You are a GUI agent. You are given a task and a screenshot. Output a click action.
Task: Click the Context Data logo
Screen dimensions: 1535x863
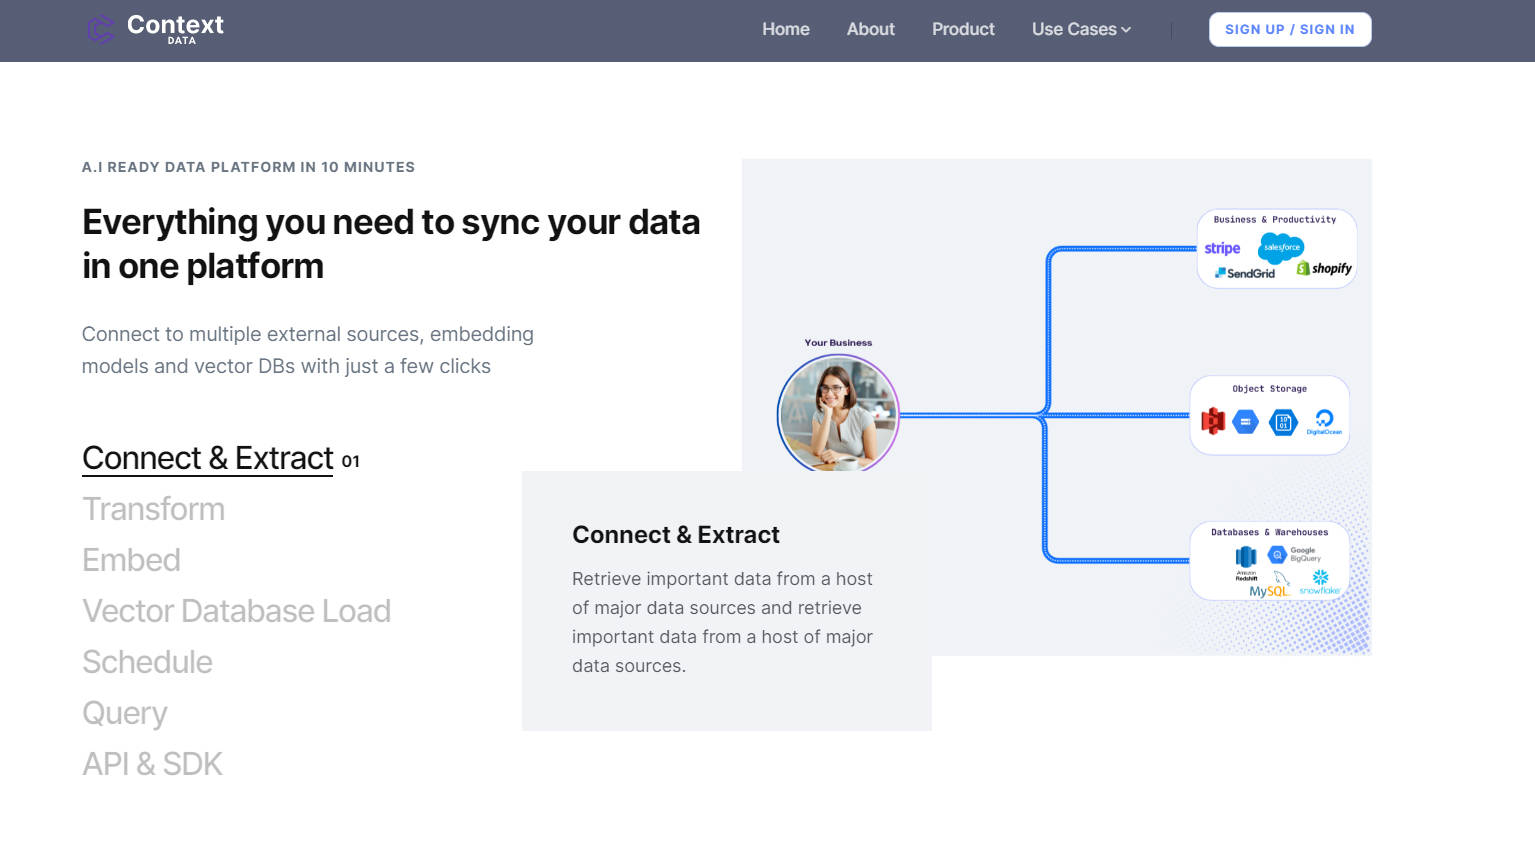click(155, 29)
